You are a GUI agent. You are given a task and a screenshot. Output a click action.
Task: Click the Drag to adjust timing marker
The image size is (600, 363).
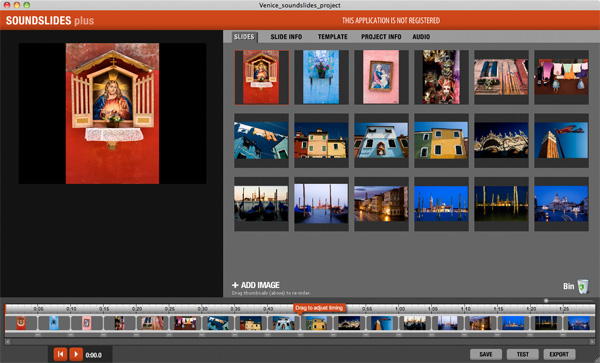pos(319,308)
